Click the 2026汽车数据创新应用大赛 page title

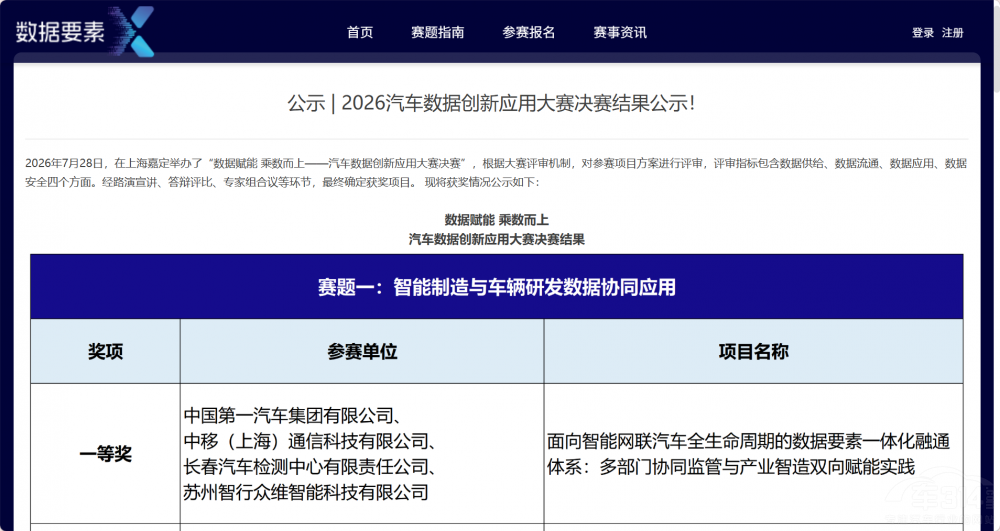click(491, 104)
